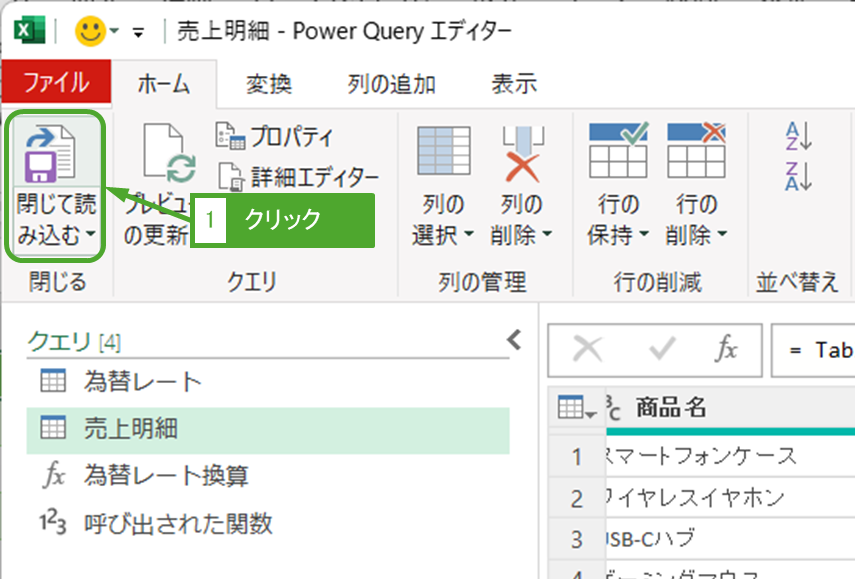Switch to the 列の追加 ribbon tab
855x579 pixels.
[x=391, y=84]
